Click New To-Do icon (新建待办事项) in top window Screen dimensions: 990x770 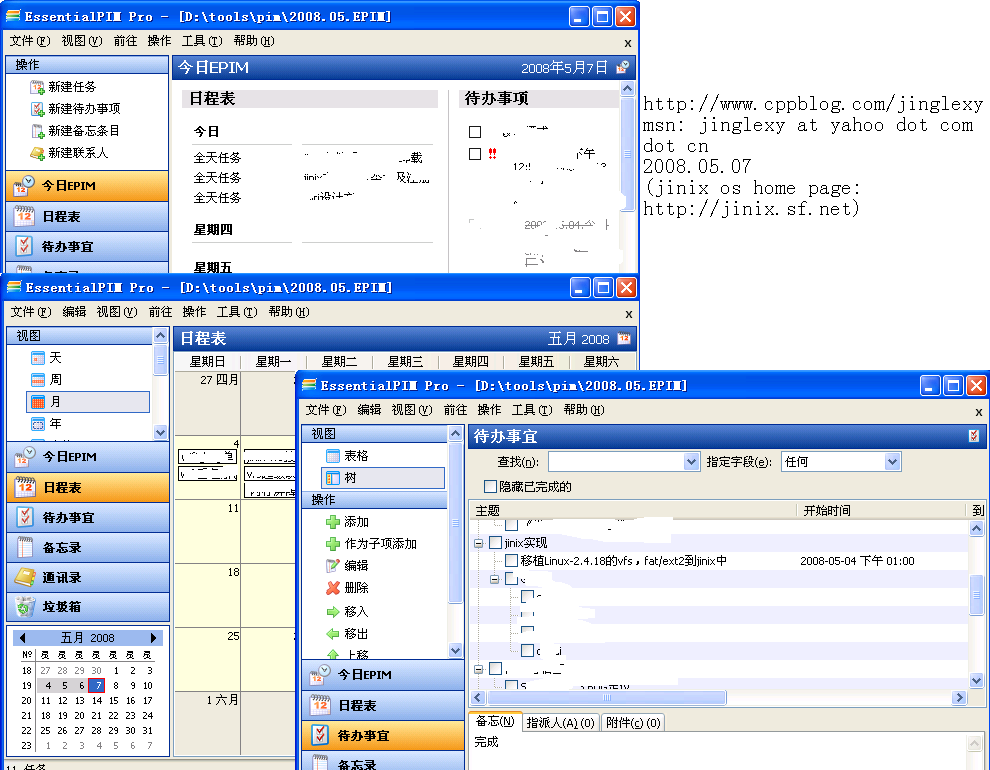tap(37, 109)
